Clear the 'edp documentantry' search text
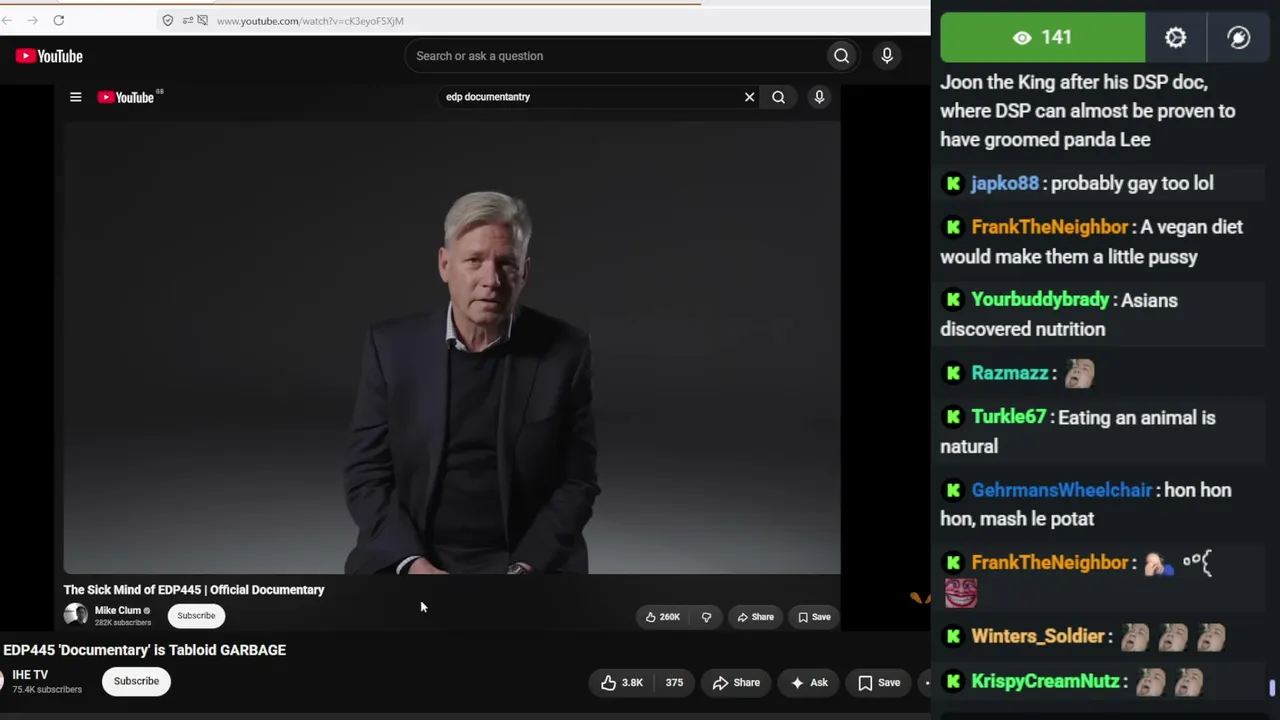Screen dimensions: 1280x720 [x=749, y=97]
